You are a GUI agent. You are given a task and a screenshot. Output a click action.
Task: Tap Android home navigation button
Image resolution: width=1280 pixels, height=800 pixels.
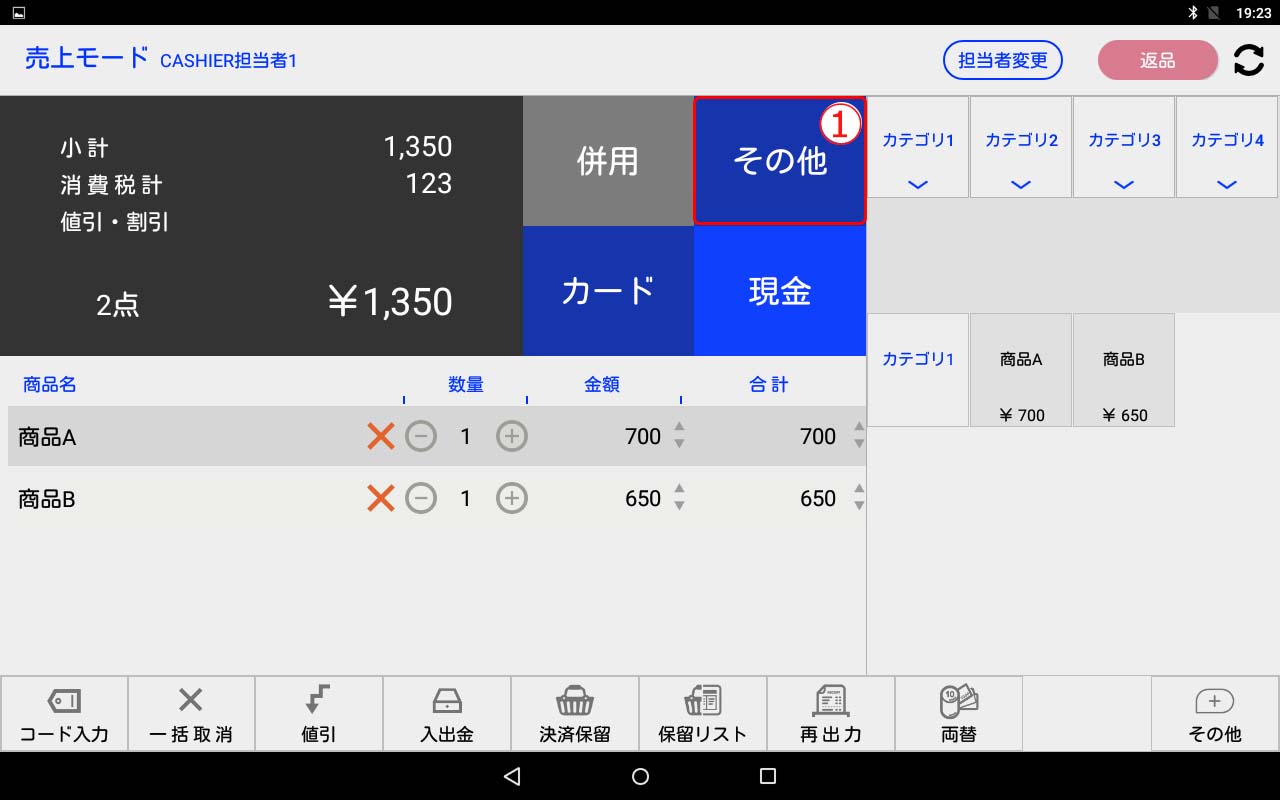pos(641,776)
